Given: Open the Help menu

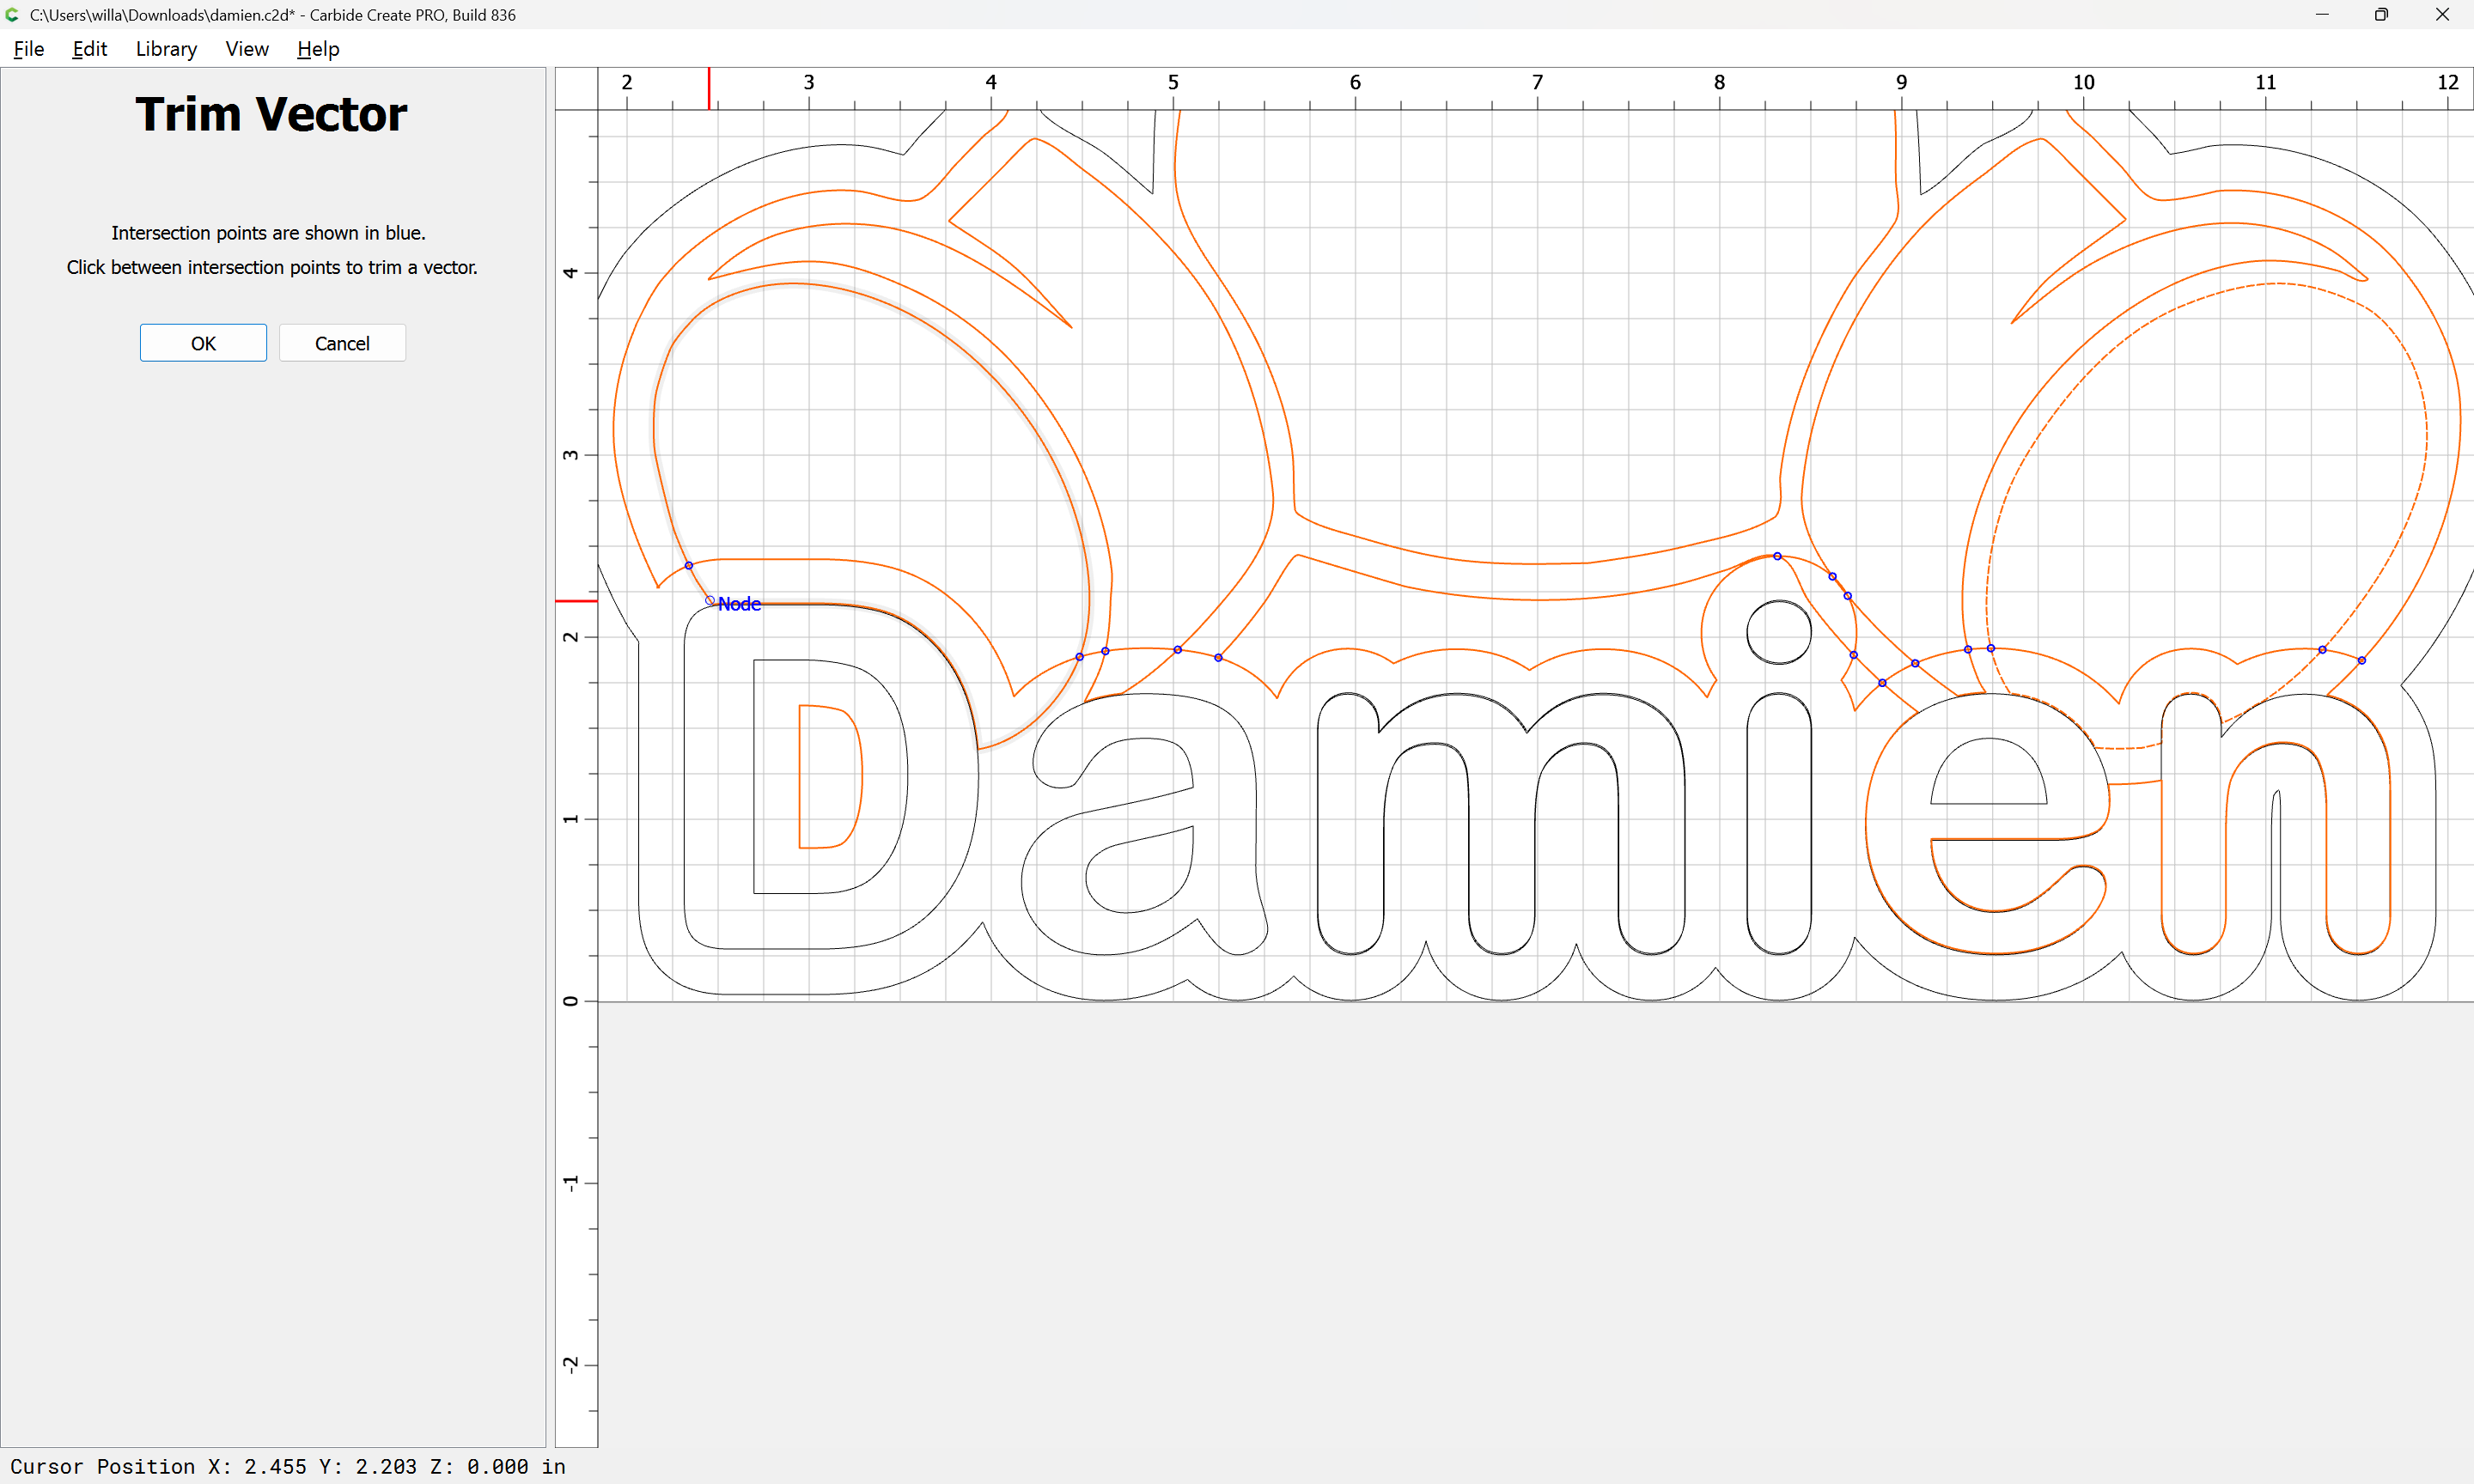Looking at the screenshot, I should pyautogui.click(x=318, y=49).
